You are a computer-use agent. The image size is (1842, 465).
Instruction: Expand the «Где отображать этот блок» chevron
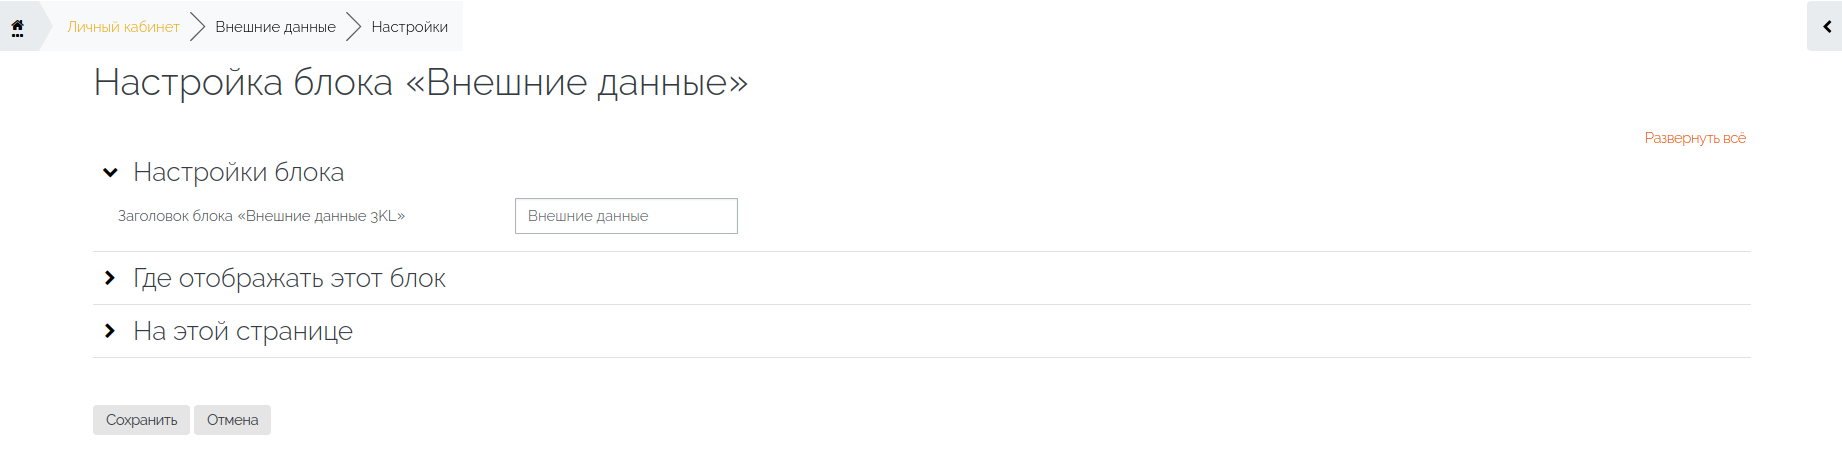coord(110,278)
